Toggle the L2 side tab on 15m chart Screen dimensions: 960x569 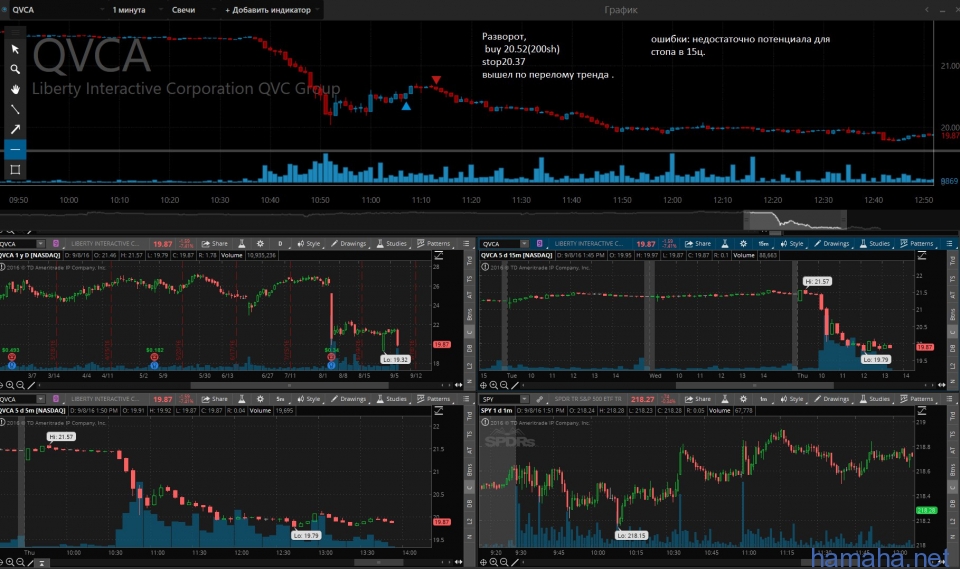pos(953,366)
